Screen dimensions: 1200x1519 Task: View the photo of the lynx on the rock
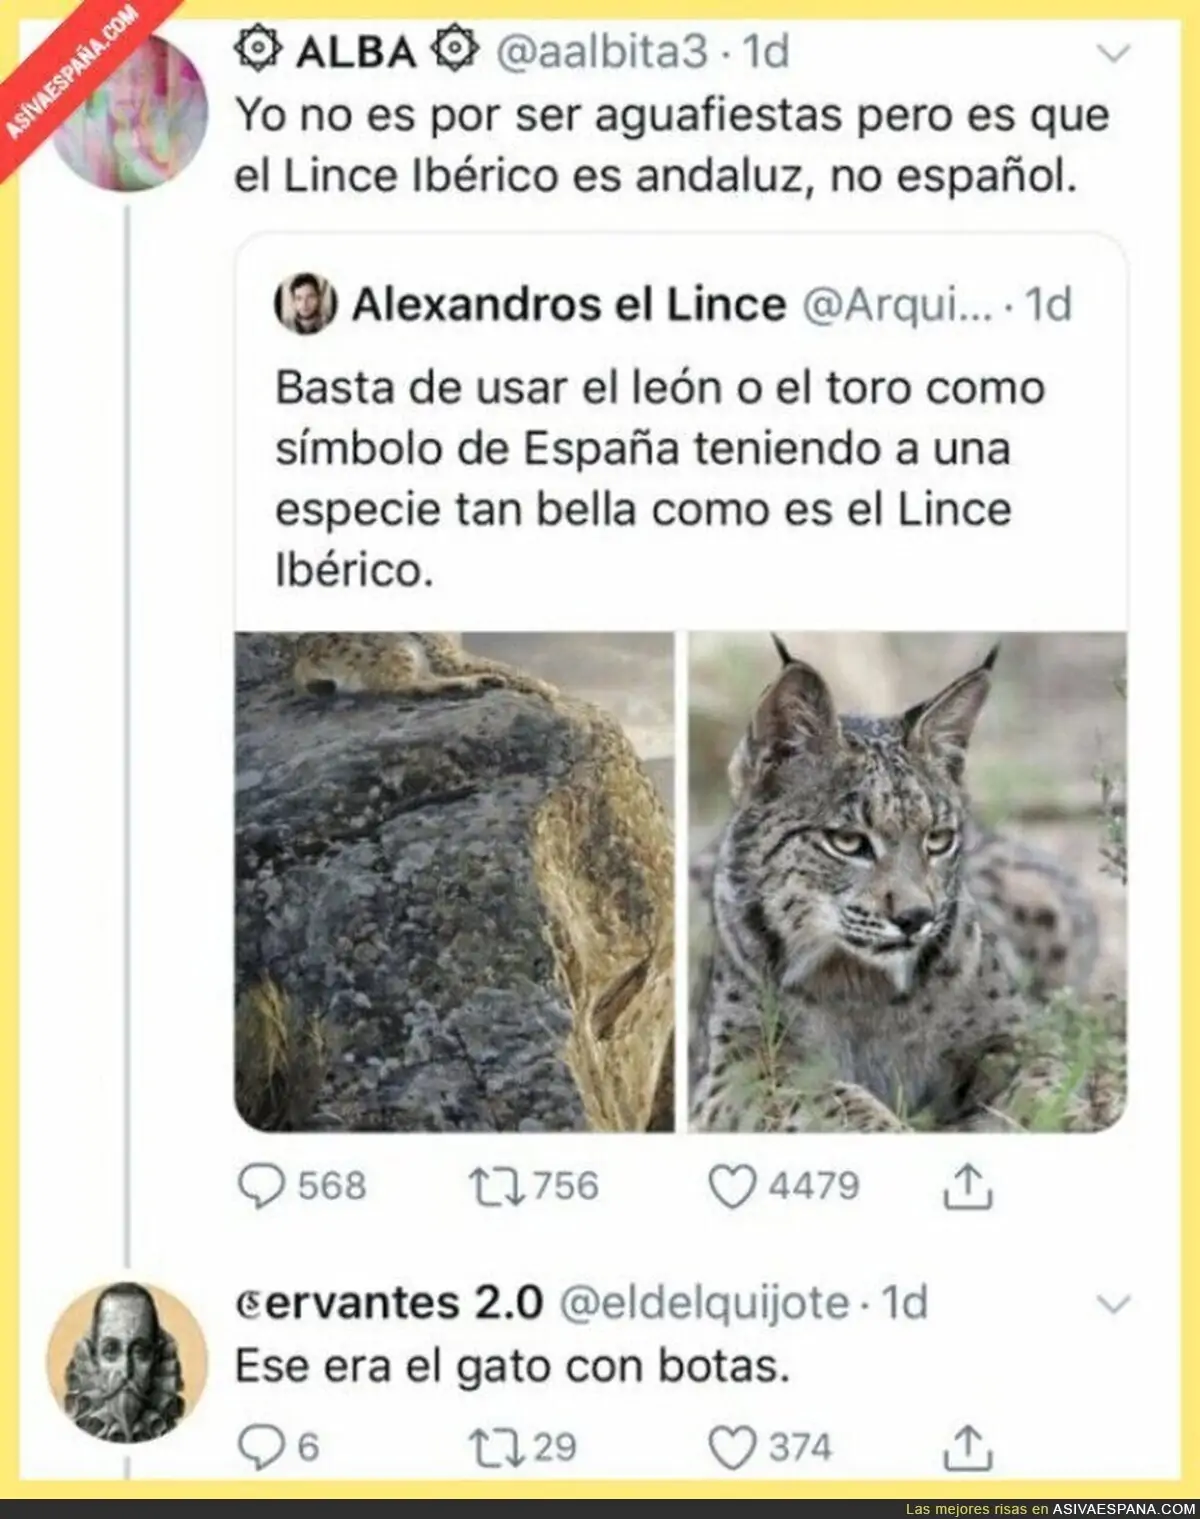(x=455, y=881)
